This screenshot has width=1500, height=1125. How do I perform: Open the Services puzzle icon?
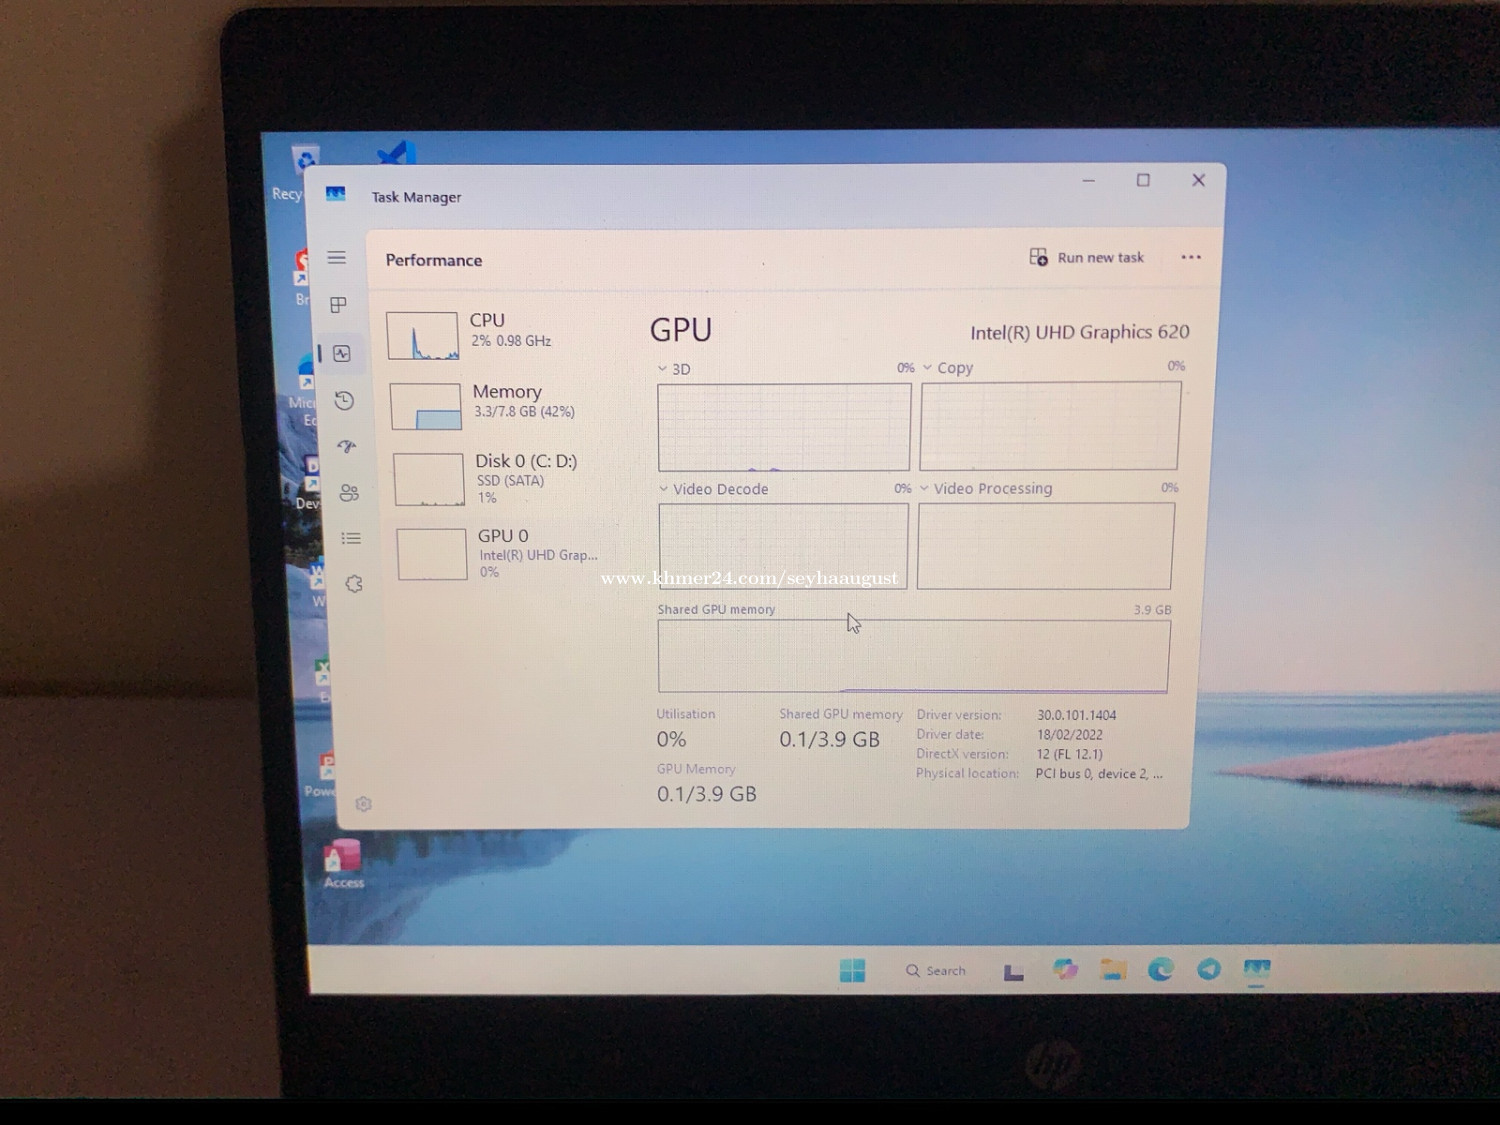354,584
